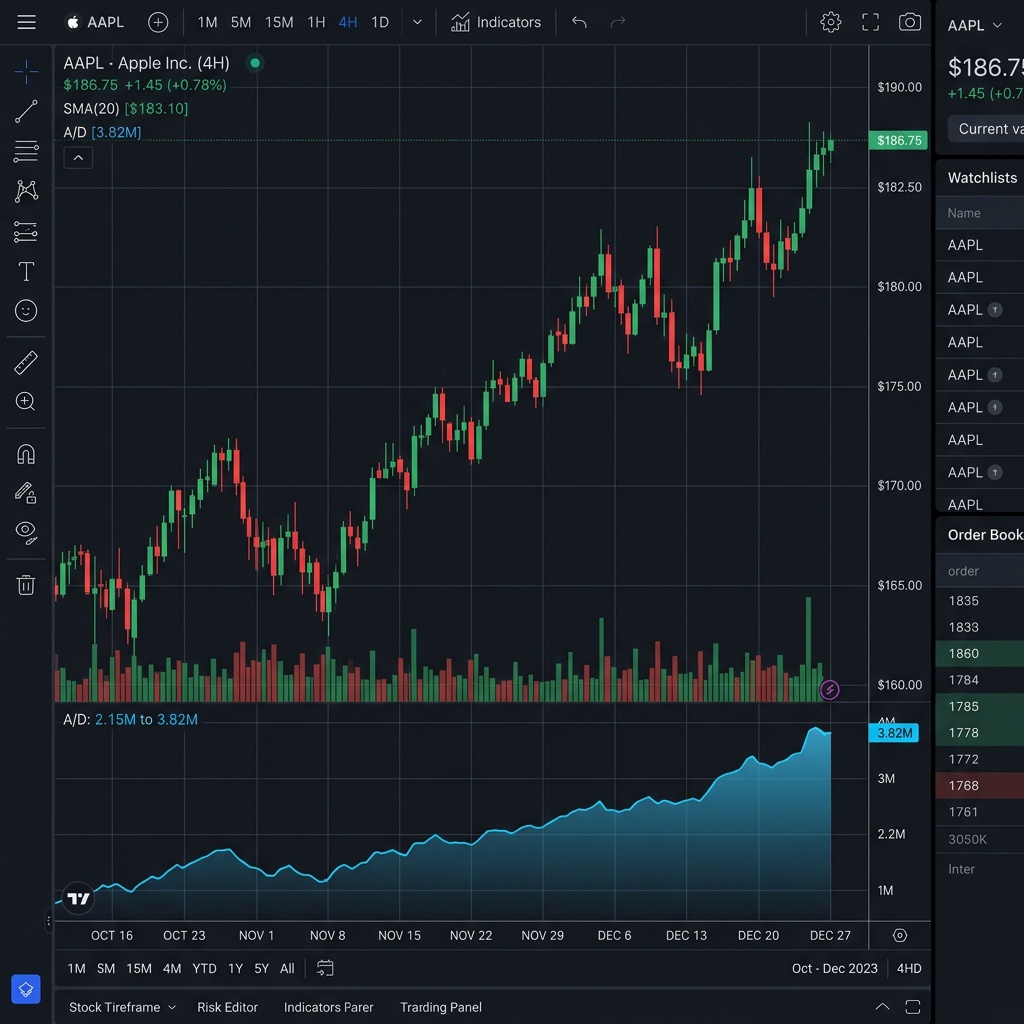Open the Stock Tireframe dropdown
The image size is (1024, 1024).
122,1007
